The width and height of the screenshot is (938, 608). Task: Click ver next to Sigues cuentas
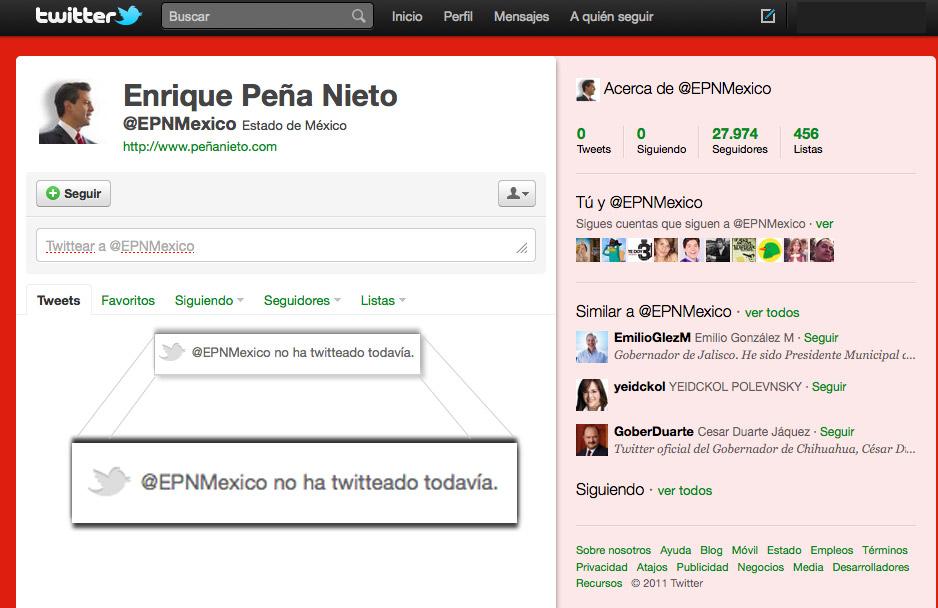[824, 224]
